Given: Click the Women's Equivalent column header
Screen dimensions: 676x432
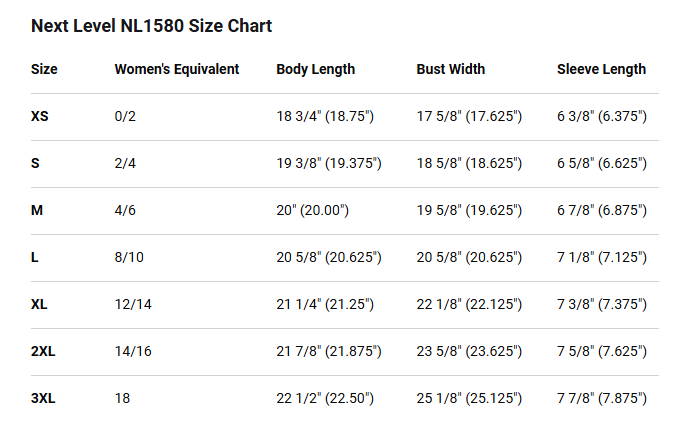Looking at the screenshot, I should point(177,69).
